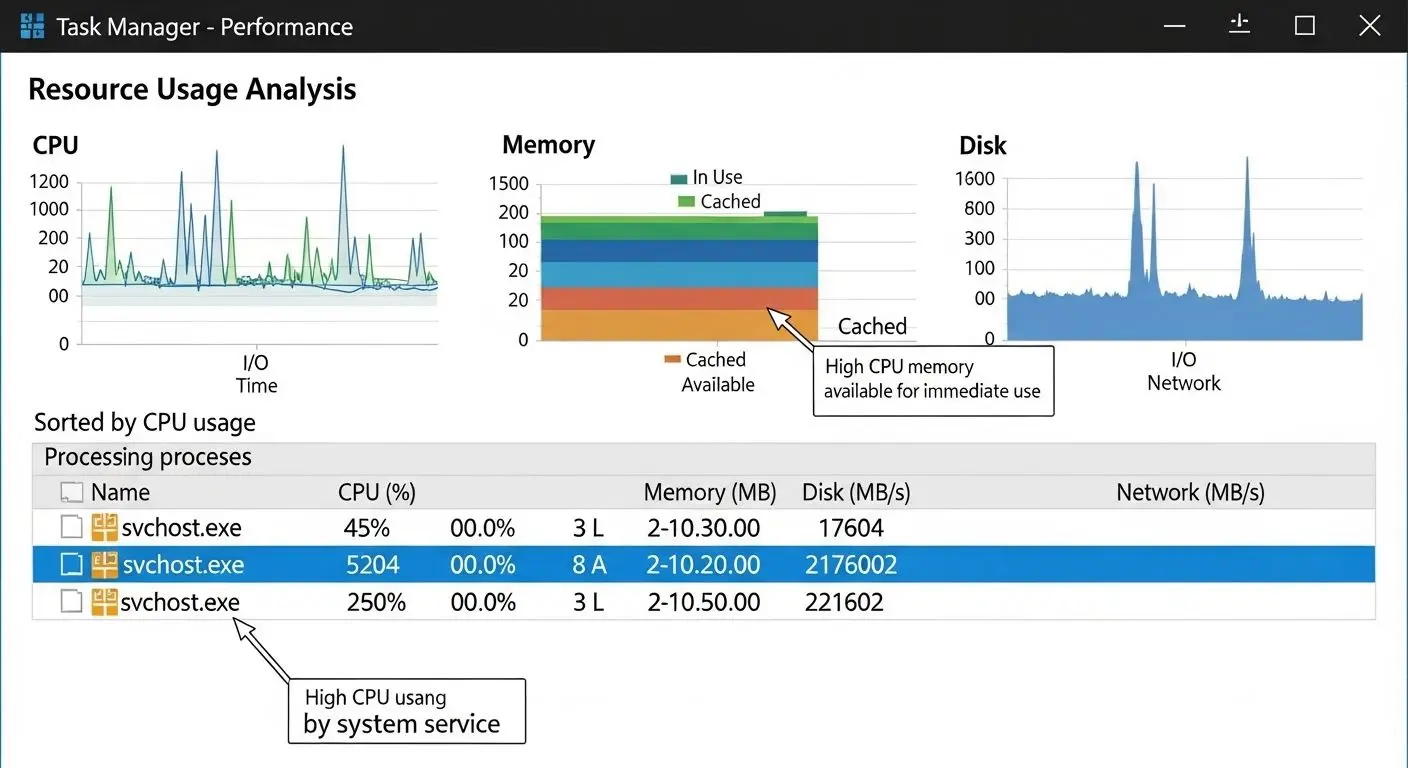
Task: Minimize the Task Manager window
Action: [x=1175, y=26]
